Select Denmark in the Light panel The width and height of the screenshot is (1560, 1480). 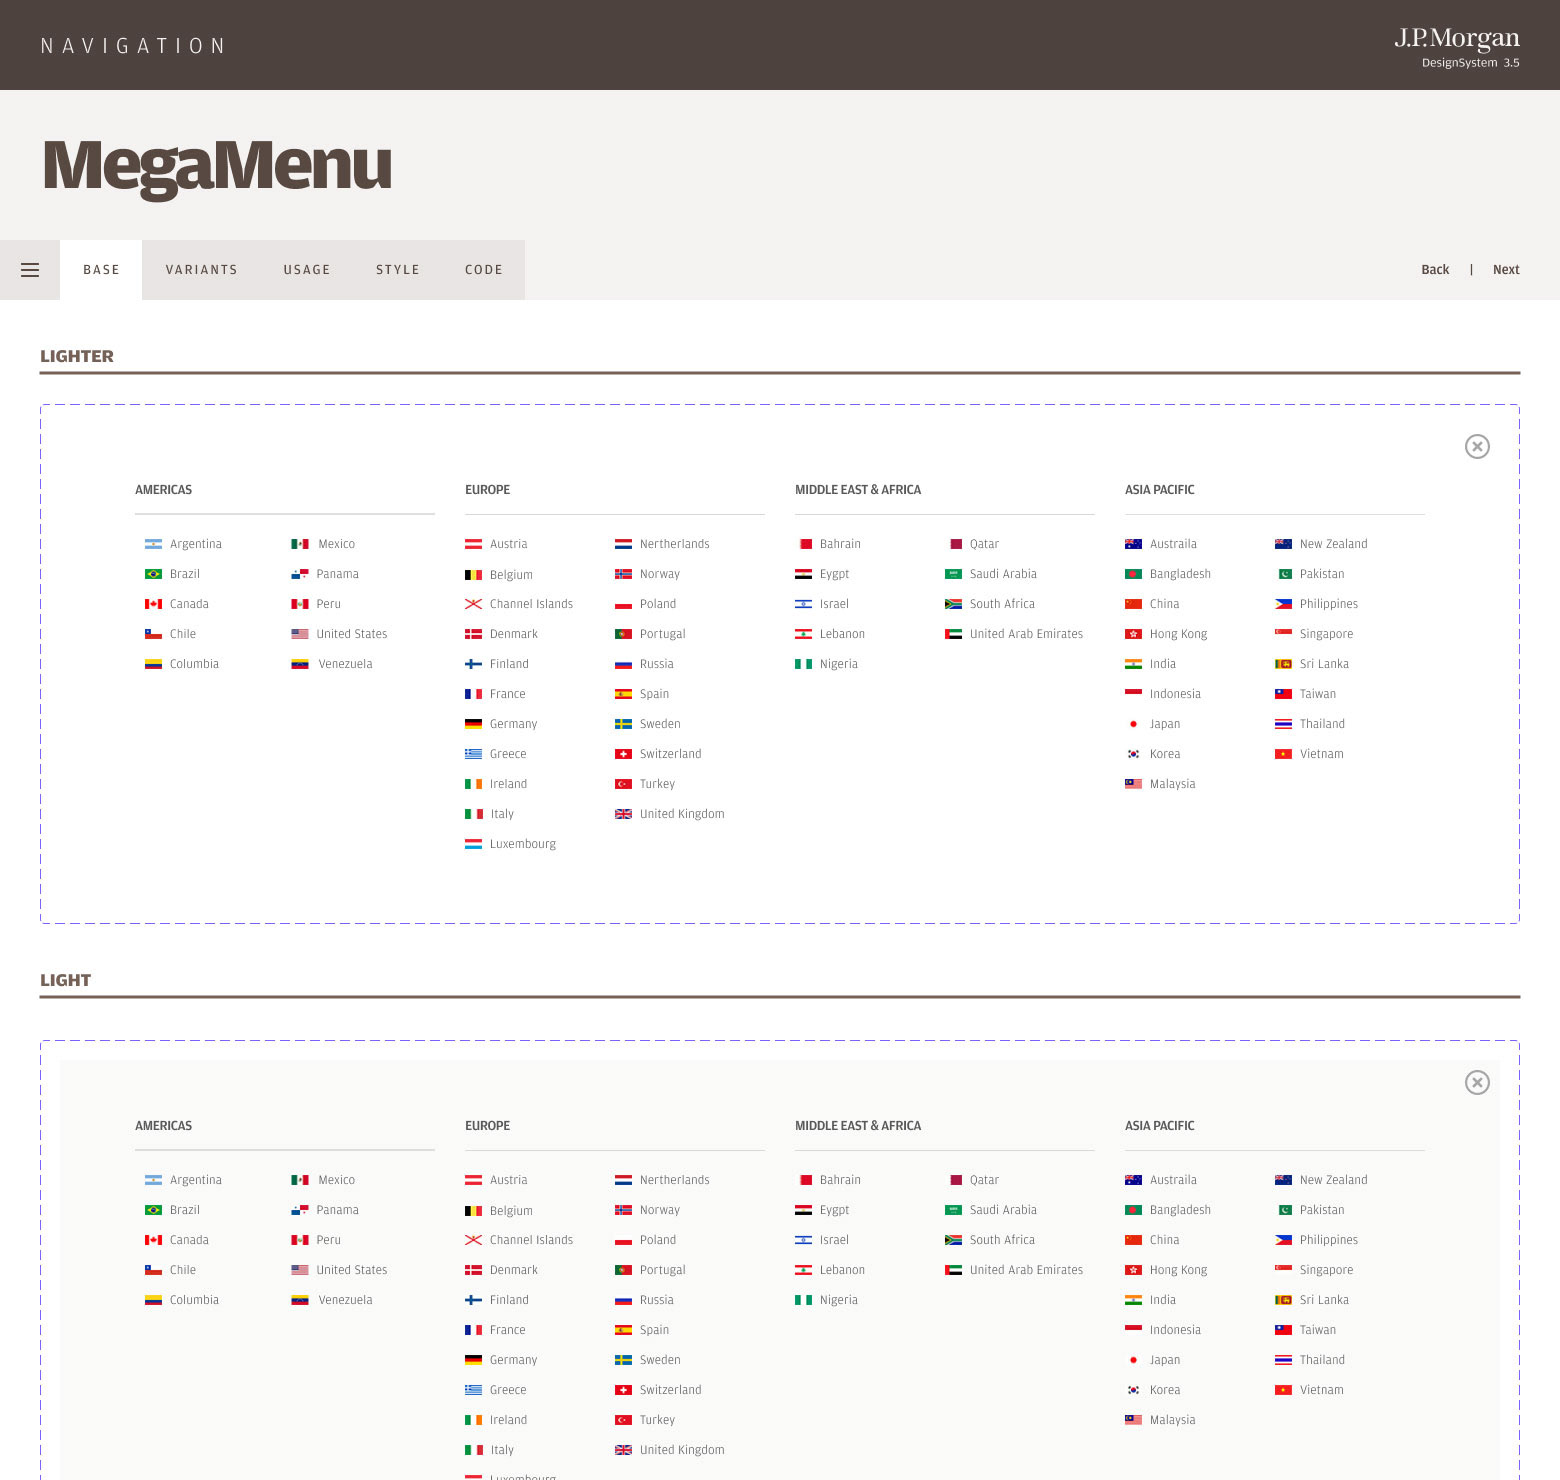pos(514,1270)
